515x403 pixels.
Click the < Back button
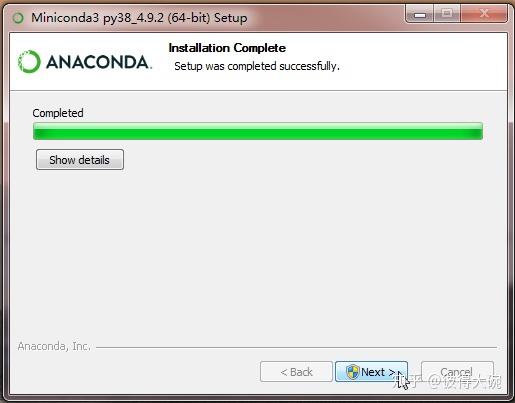pyautogui.click(x=296, y=371)
